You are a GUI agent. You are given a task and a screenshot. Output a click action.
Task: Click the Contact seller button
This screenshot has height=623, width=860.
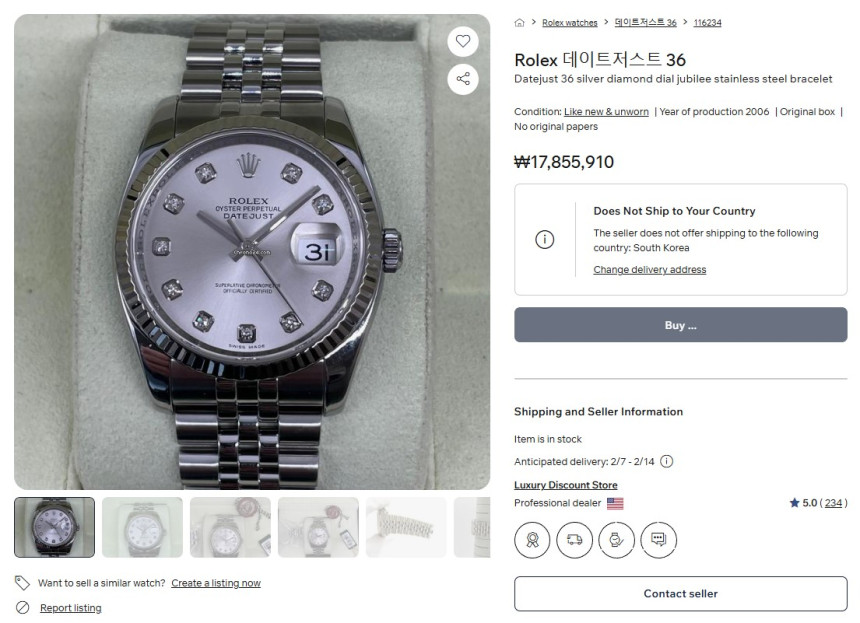(680, 594)
